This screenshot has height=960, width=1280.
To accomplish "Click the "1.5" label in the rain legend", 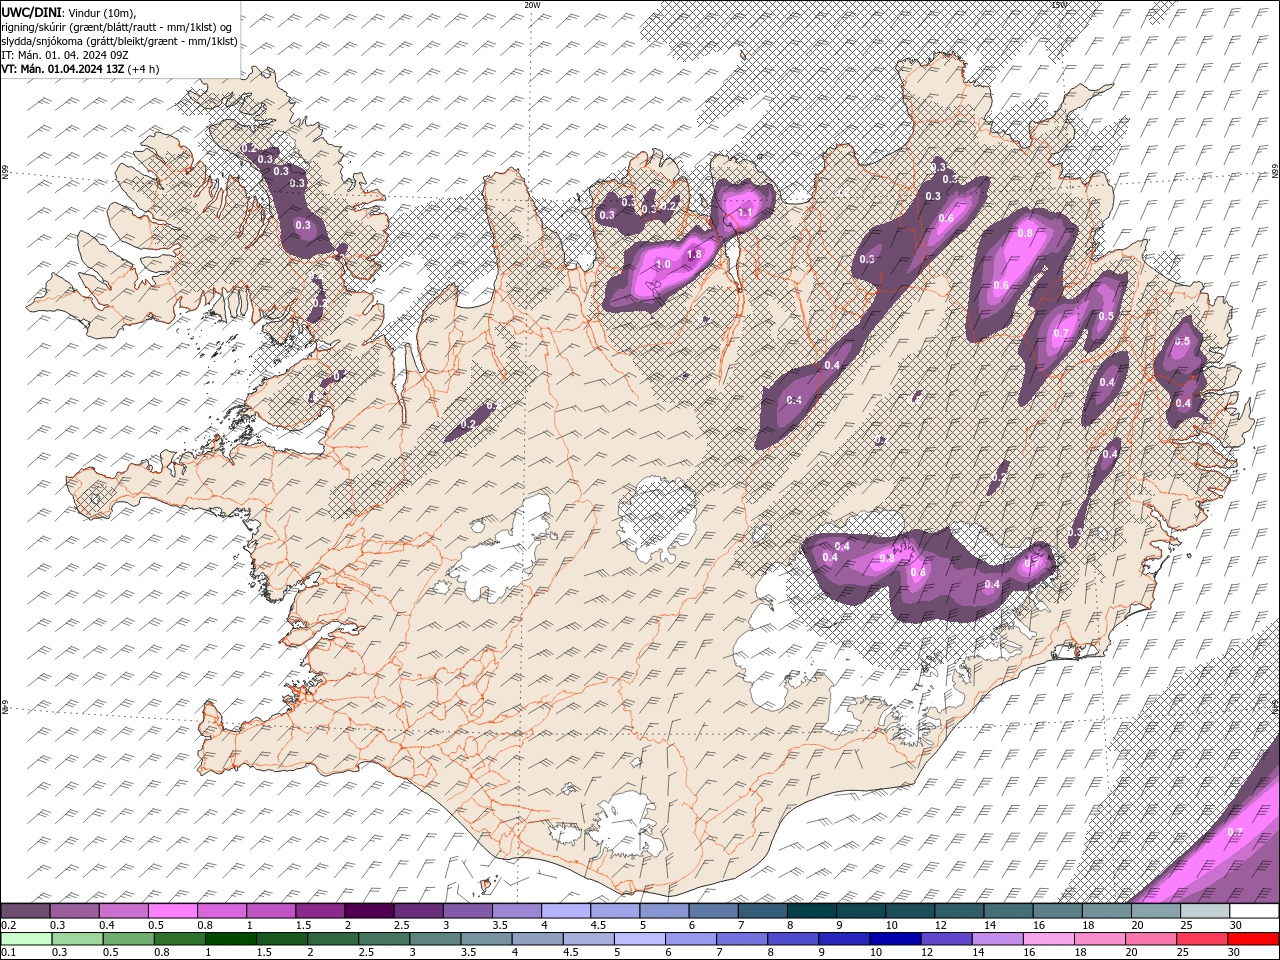I will click(x=265, y=953).
